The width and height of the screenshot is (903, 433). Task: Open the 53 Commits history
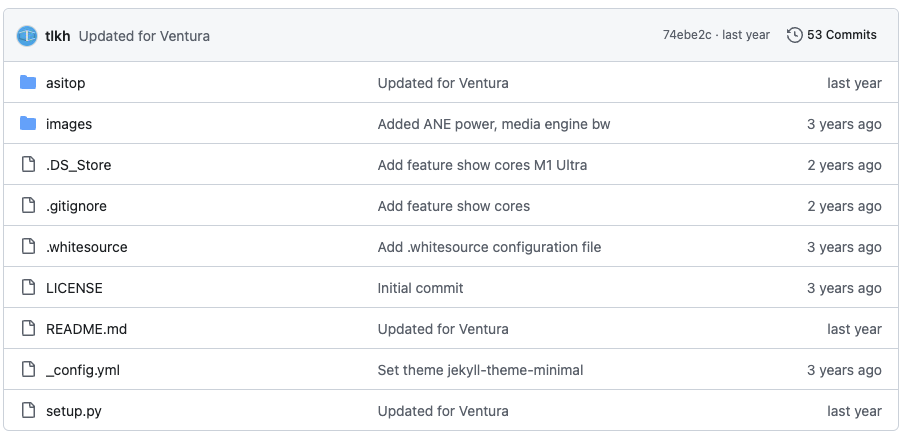click(x=841, y=35)
